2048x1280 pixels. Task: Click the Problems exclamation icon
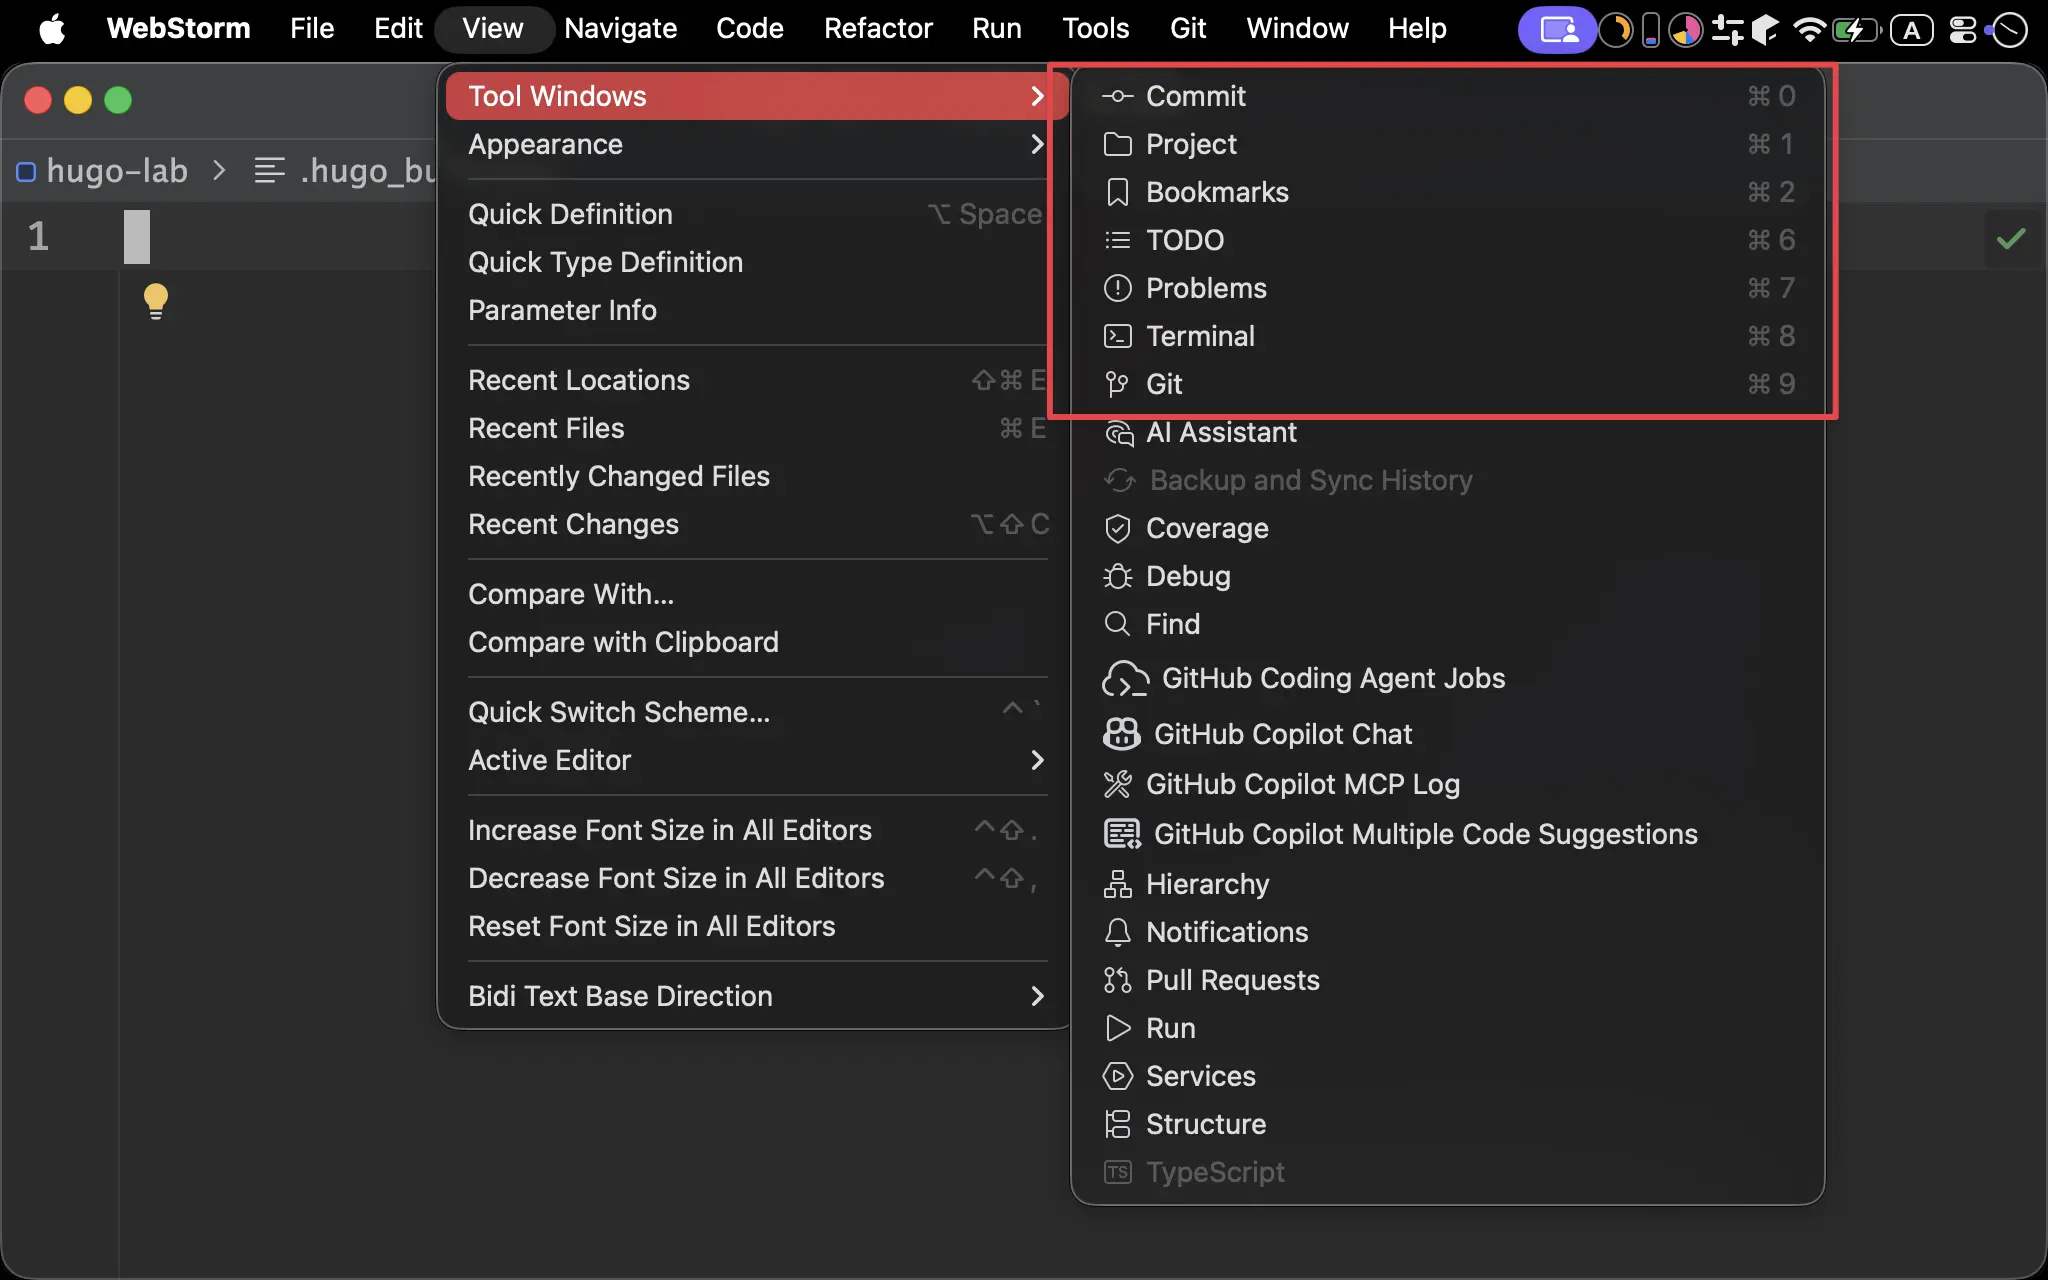point(1117,288)
